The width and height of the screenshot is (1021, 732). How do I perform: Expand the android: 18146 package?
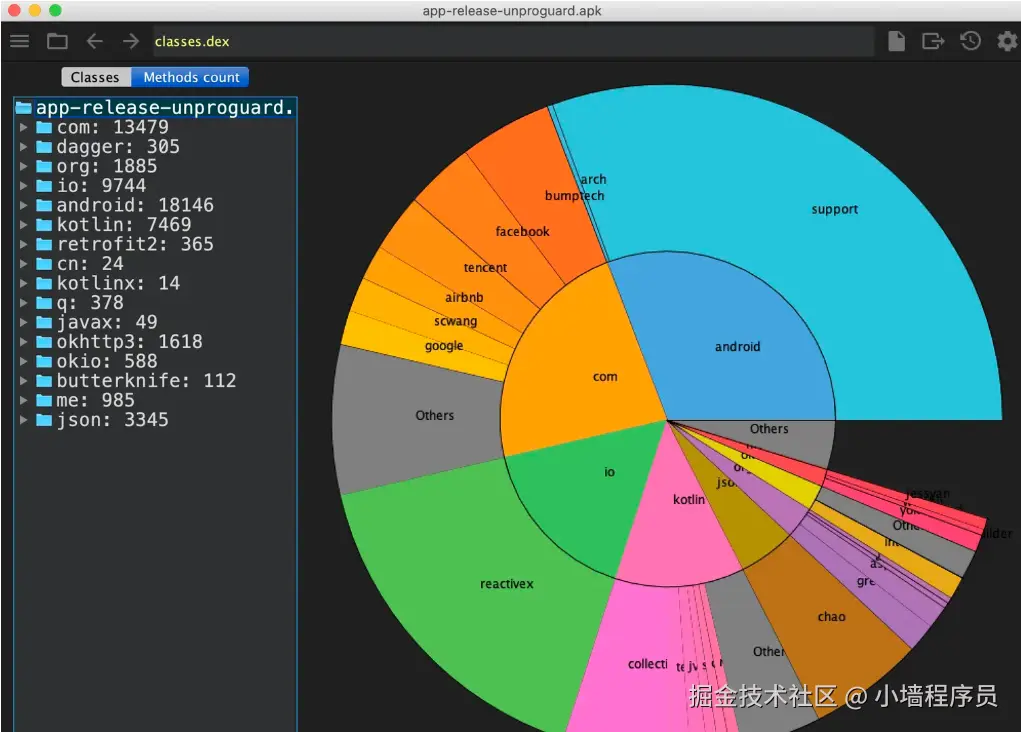[x=23, y=205]
